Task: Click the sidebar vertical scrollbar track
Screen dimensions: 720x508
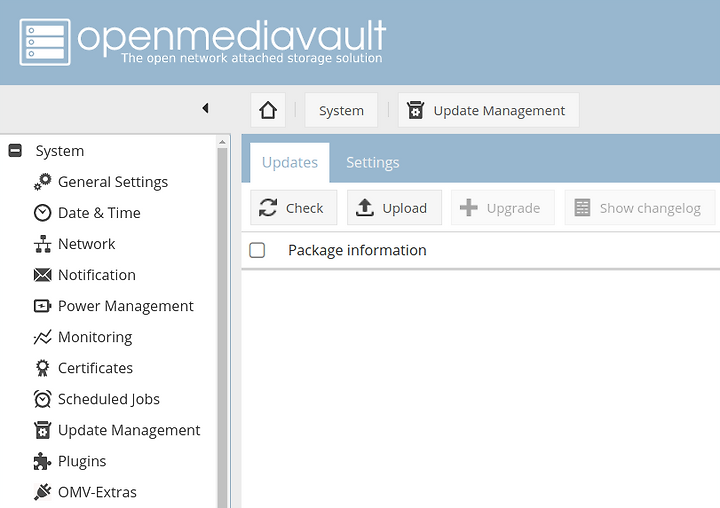Action: (x=223, y=327)
